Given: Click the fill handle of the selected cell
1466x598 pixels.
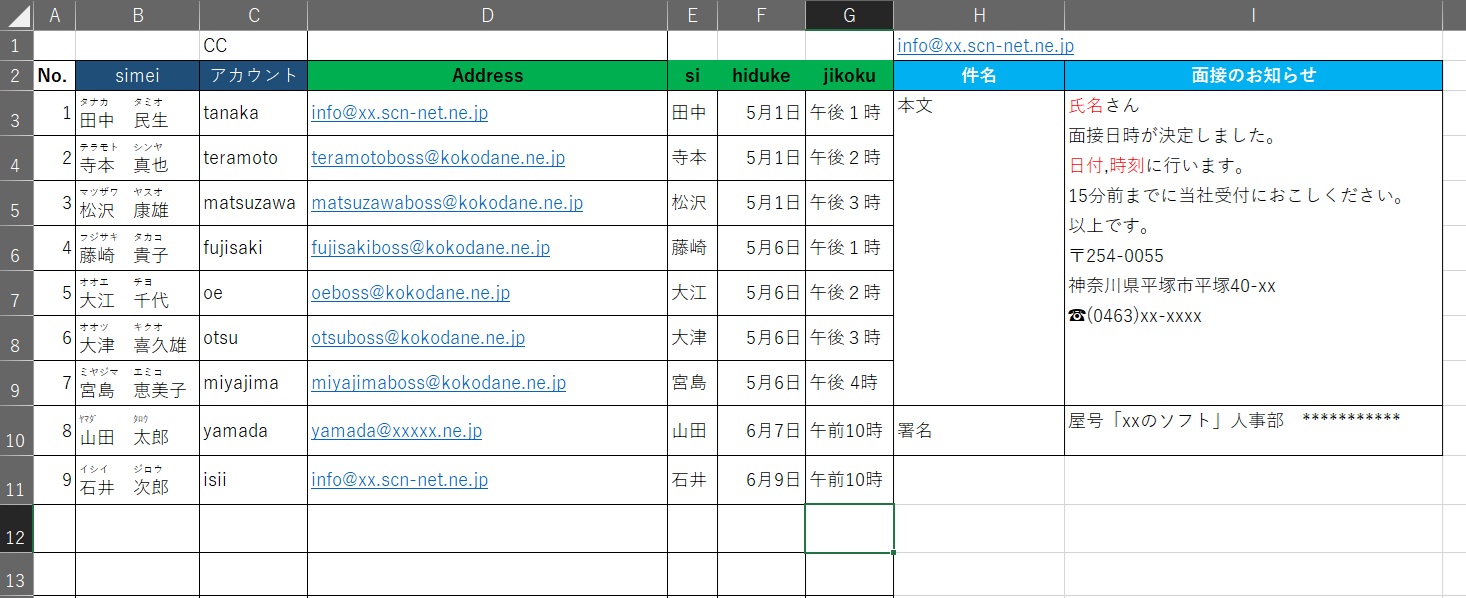Looking at the screenshot, I should (x=893, y=552).
